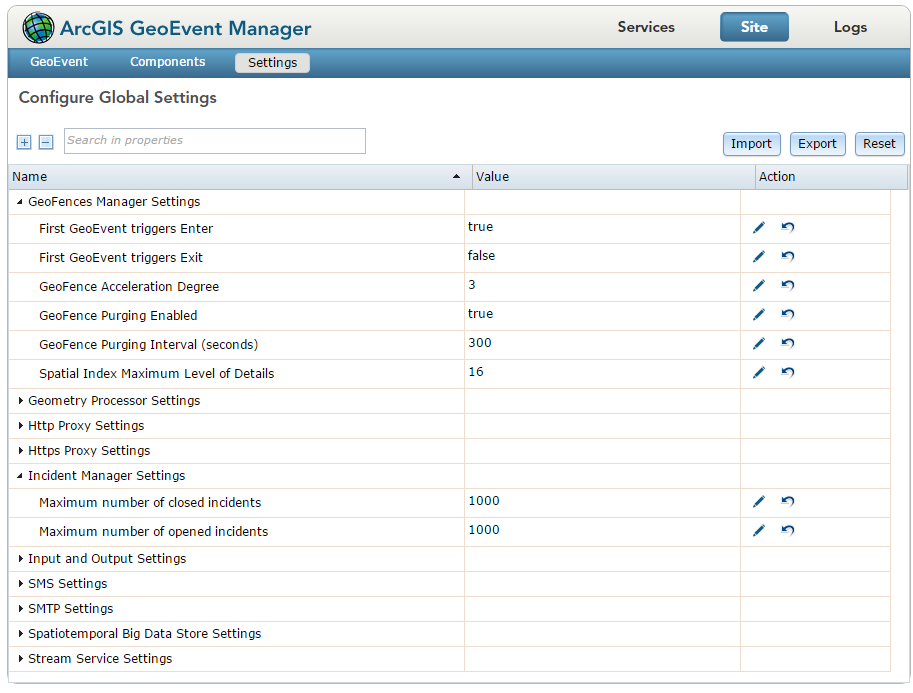Expand Geometry Processor Settings group

click(20, 401)
